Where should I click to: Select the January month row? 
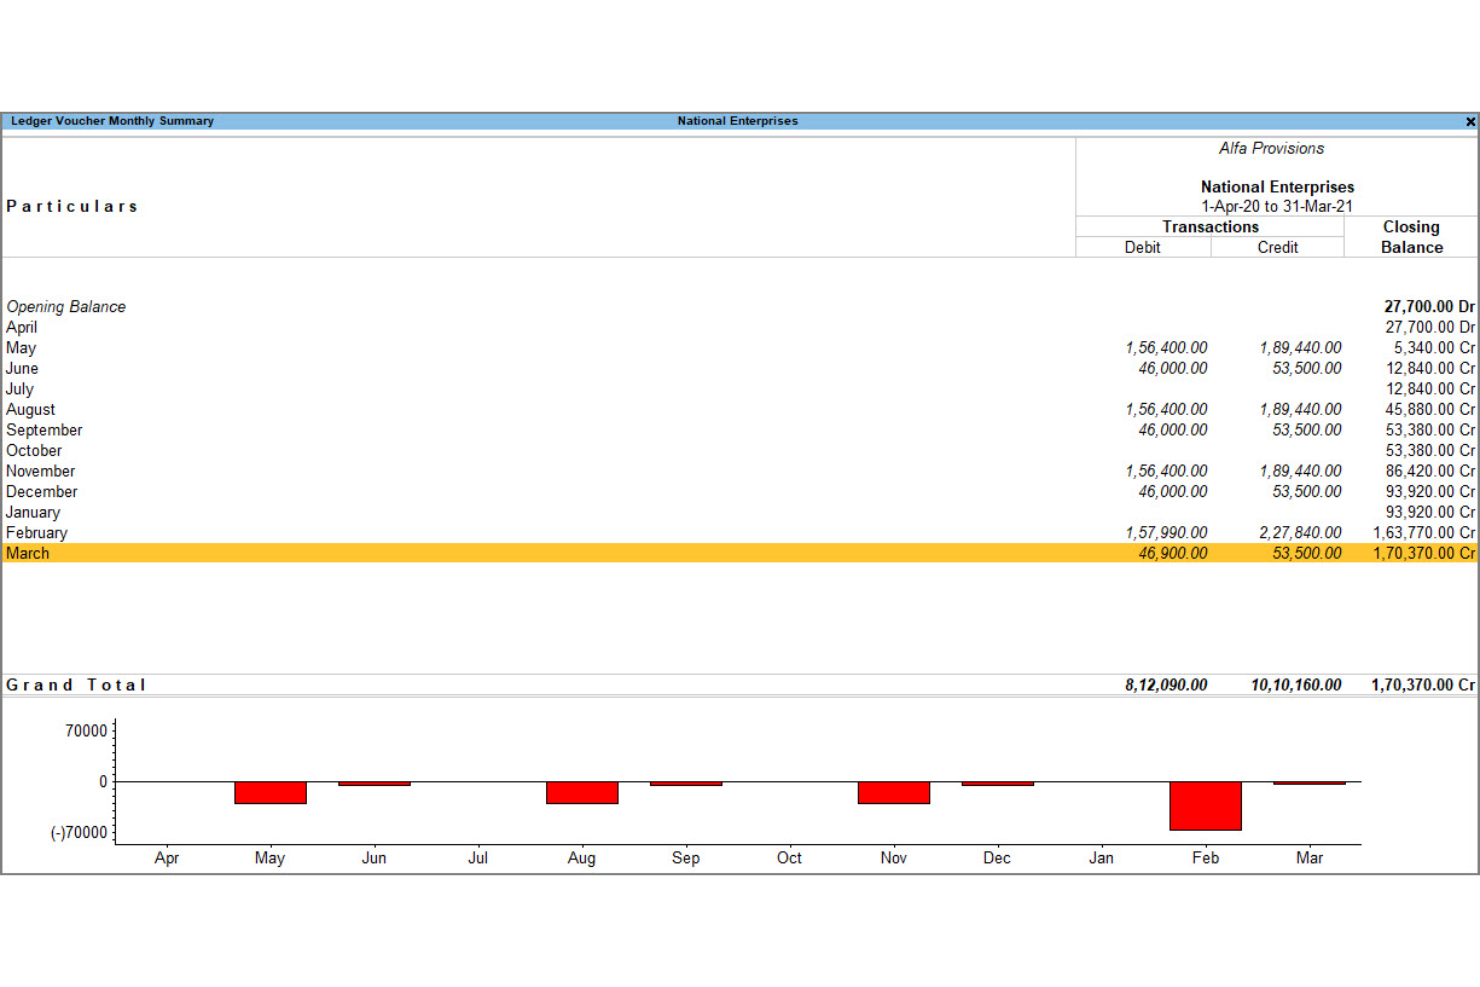(x=33, y=512)
